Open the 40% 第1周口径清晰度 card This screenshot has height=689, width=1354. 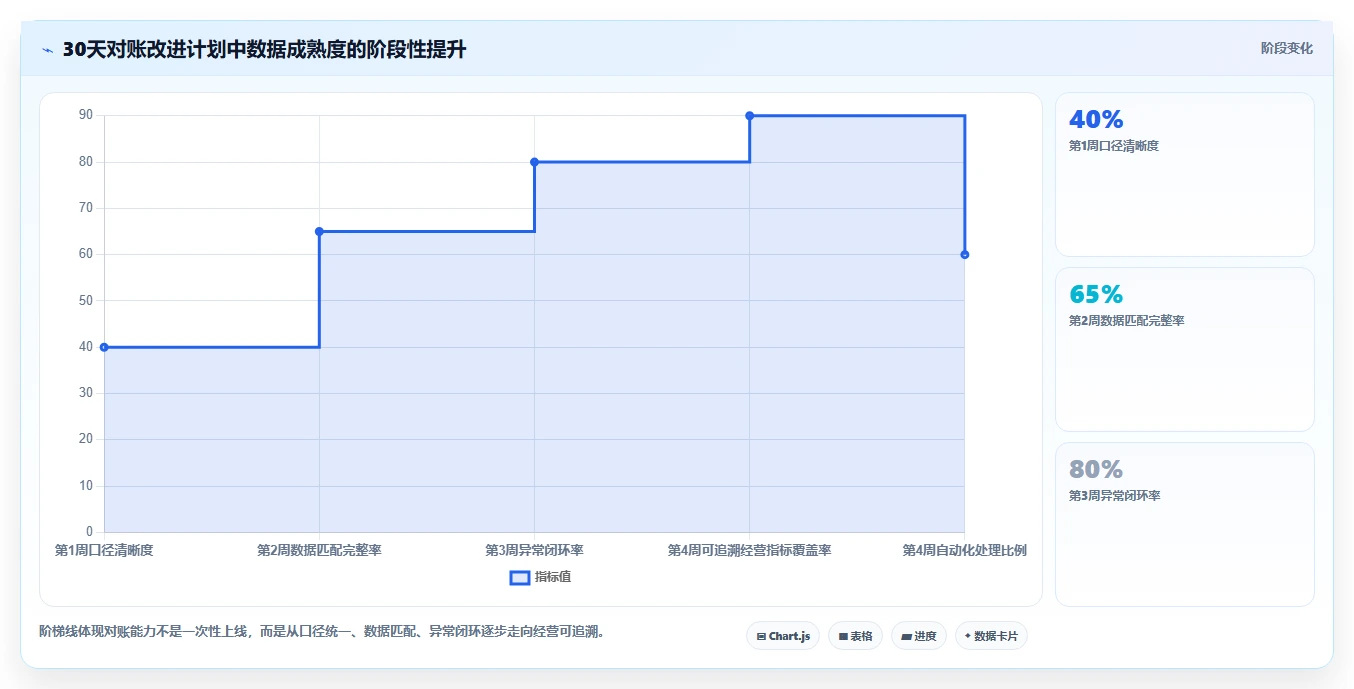(1184, 175)
